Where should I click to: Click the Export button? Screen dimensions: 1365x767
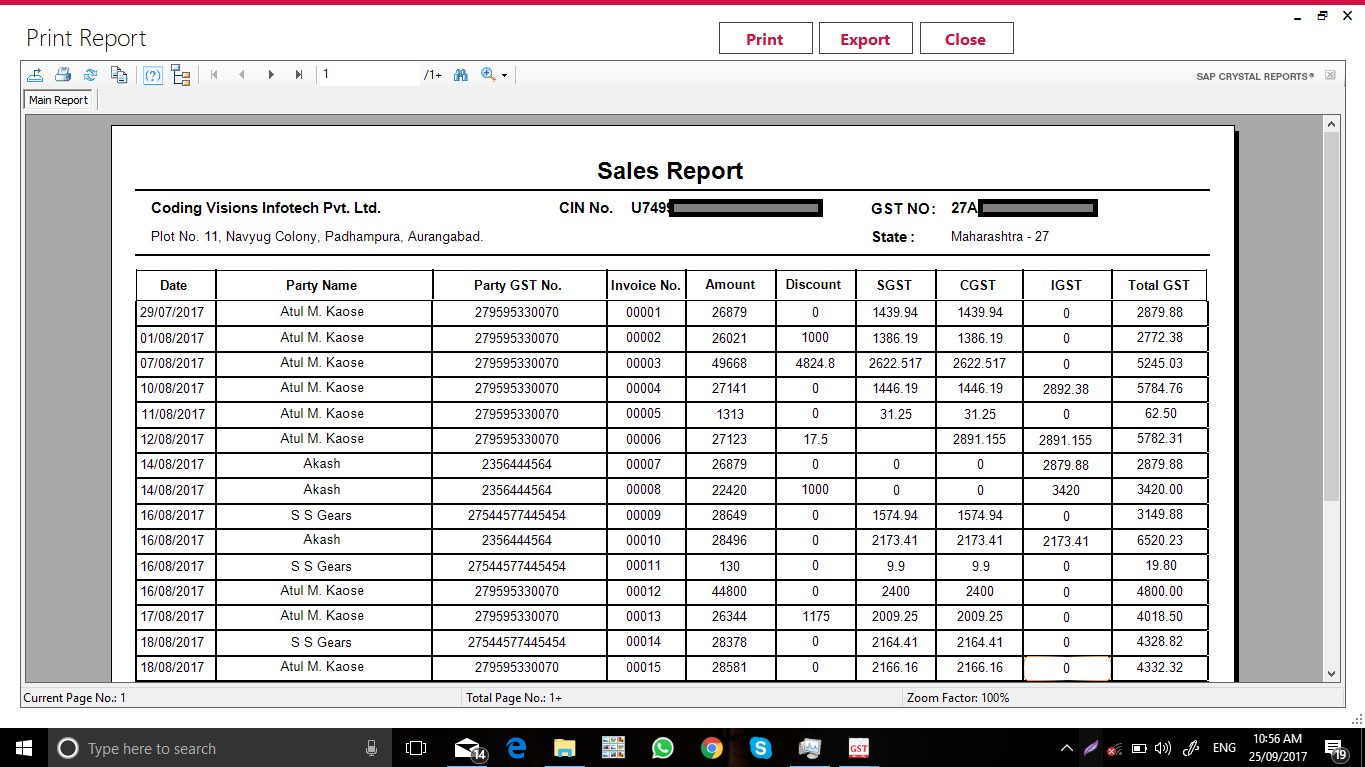click(x=865, y=38)
